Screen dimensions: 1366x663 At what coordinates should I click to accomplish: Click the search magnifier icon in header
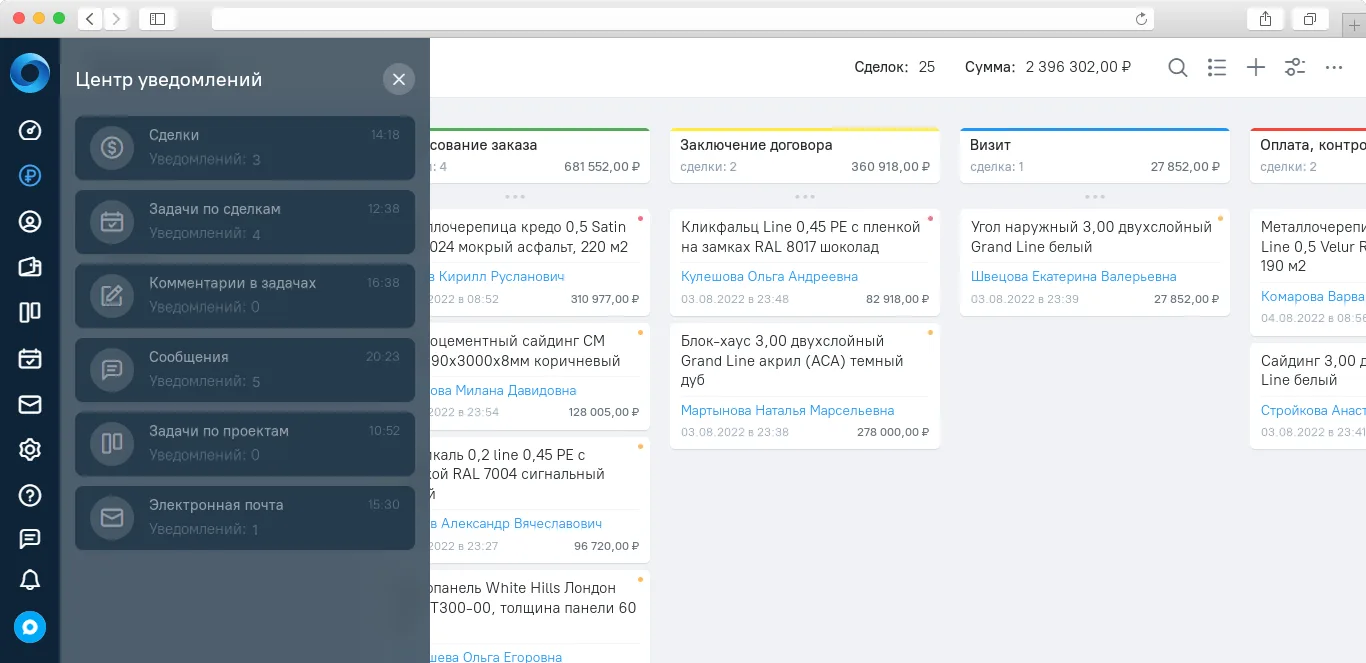coord(1178,67)
